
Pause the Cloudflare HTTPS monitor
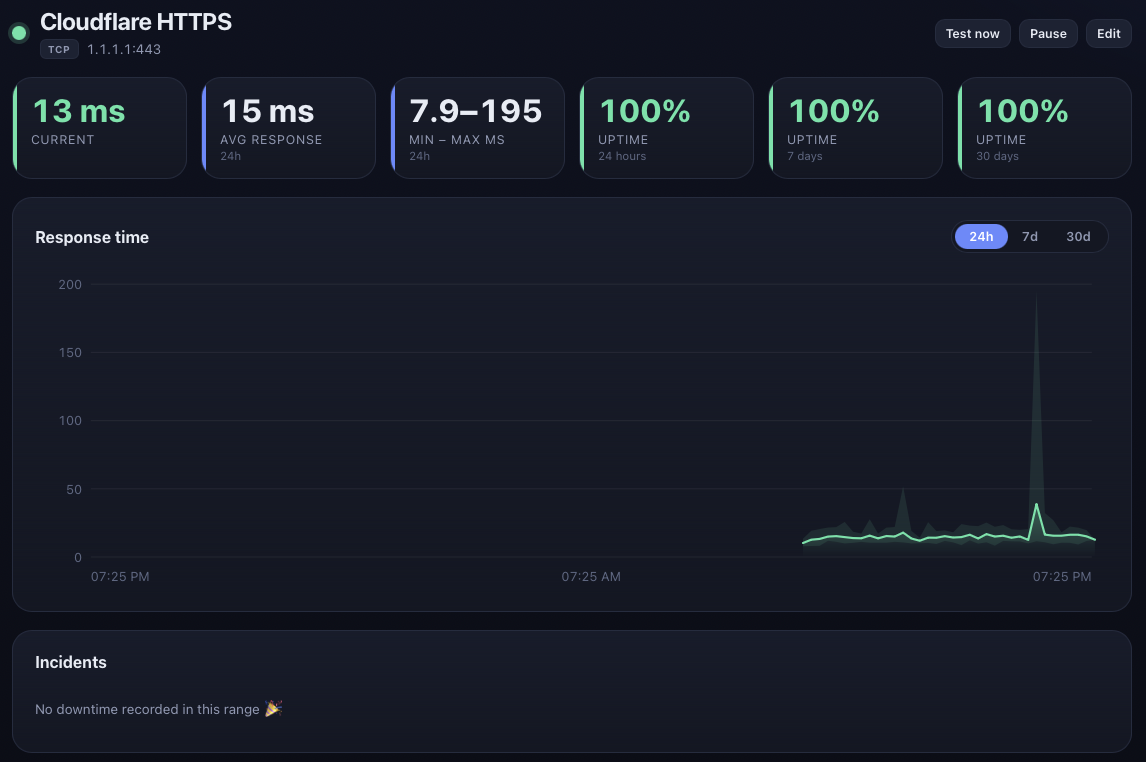[x=1048, y=34]
